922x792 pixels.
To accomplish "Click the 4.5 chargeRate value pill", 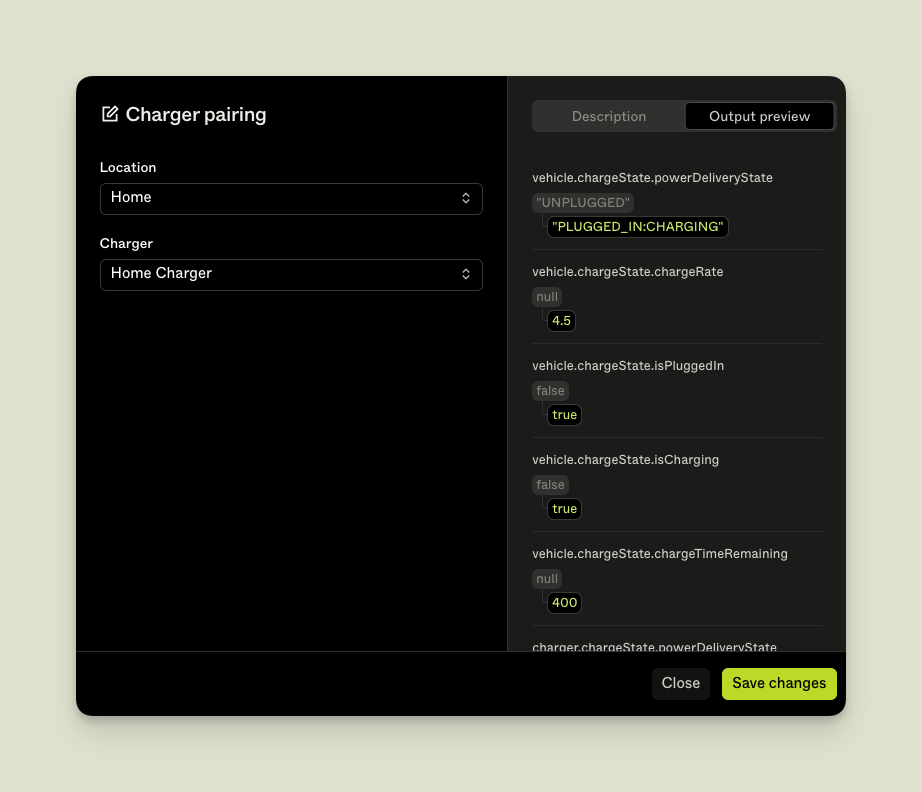I will pos(561,320).
